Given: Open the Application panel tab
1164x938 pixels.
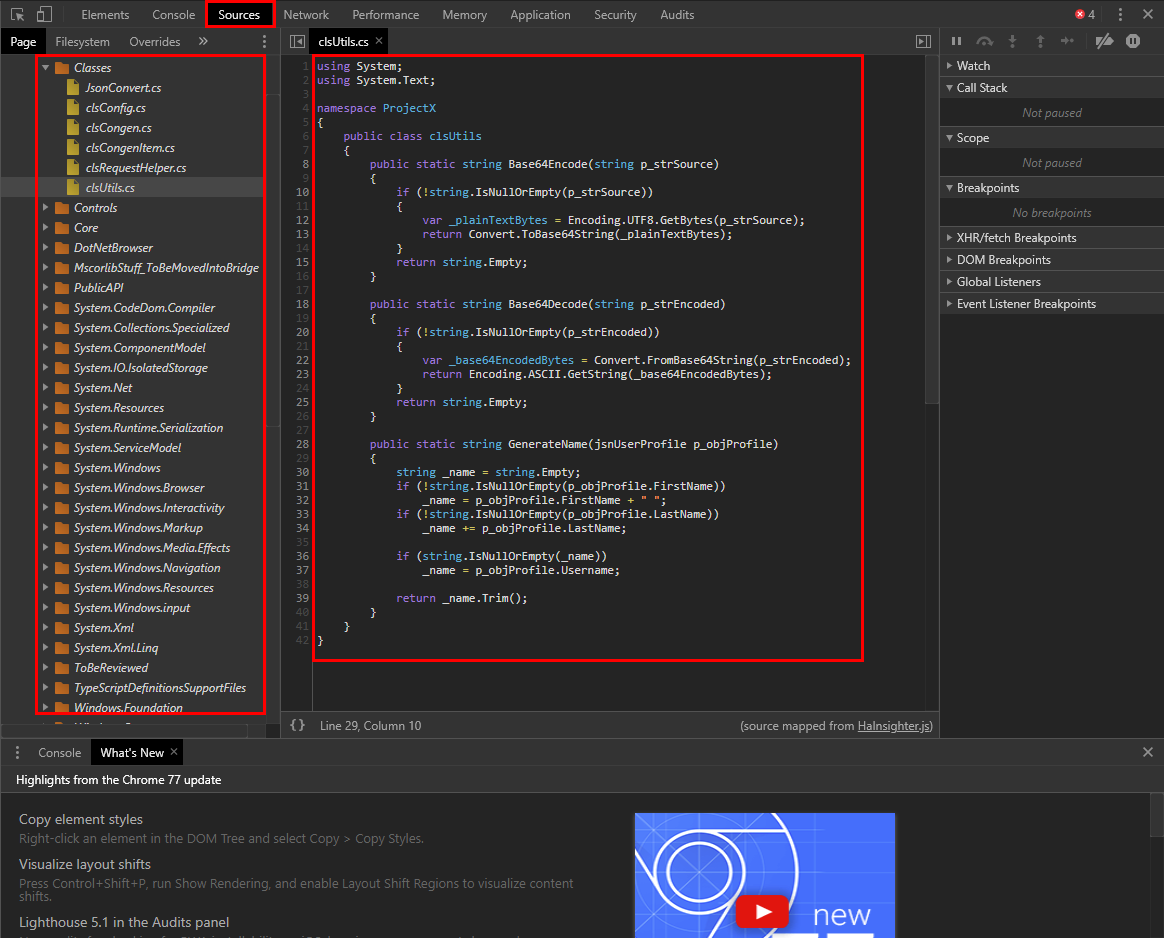Looking at the screenshot, I should [x=540, y=14].
